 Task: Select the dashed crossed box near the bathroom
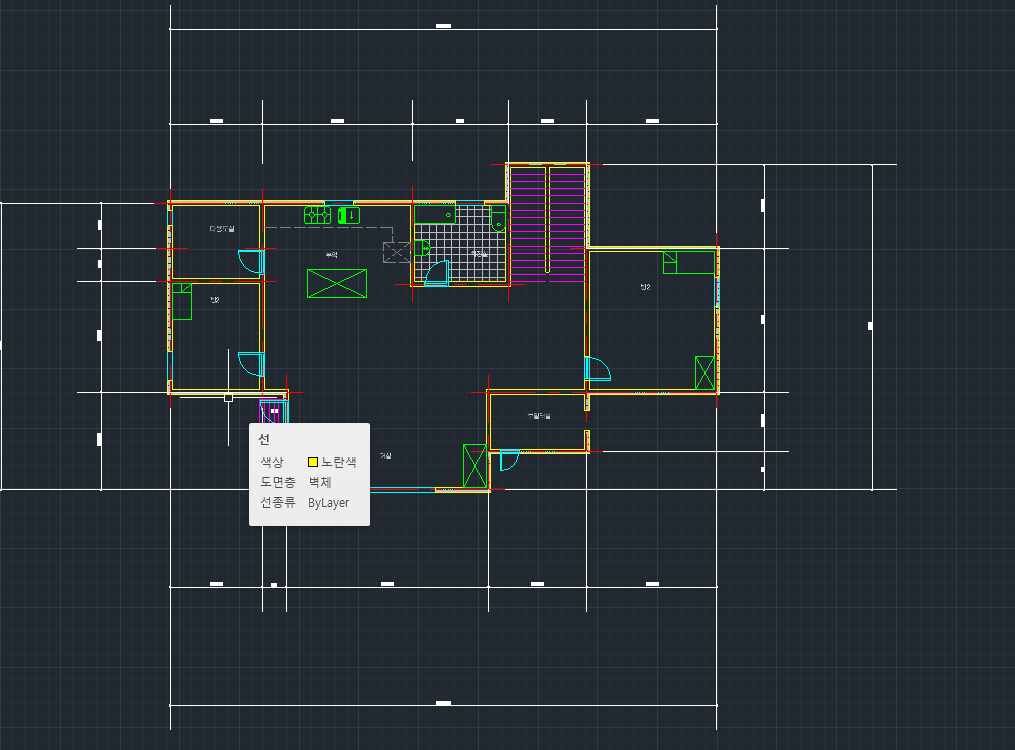(396, 251)
